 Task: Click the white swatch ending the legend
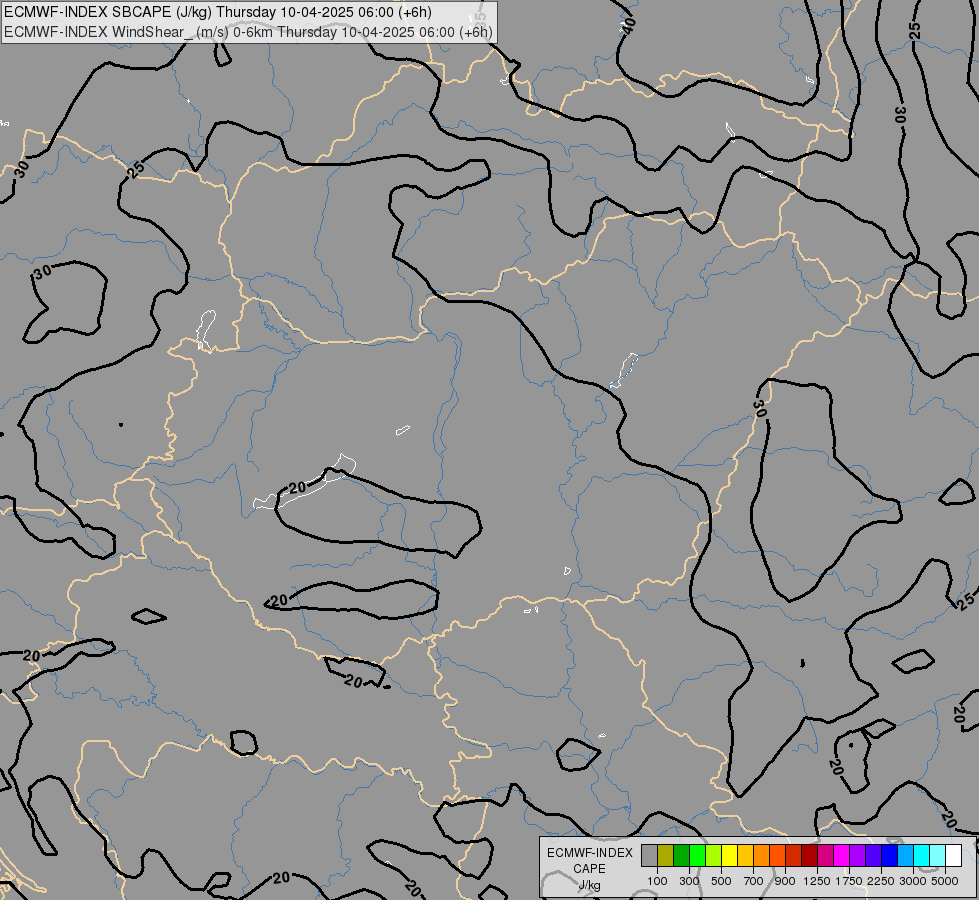click(x=953, y=856)
